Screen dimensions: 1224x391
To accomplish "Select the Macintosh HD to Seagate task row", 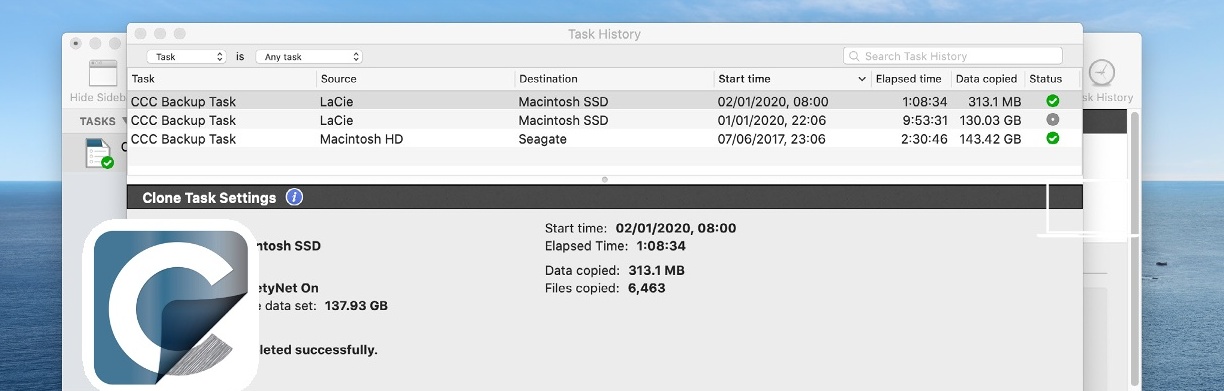I will coord(604,139).
